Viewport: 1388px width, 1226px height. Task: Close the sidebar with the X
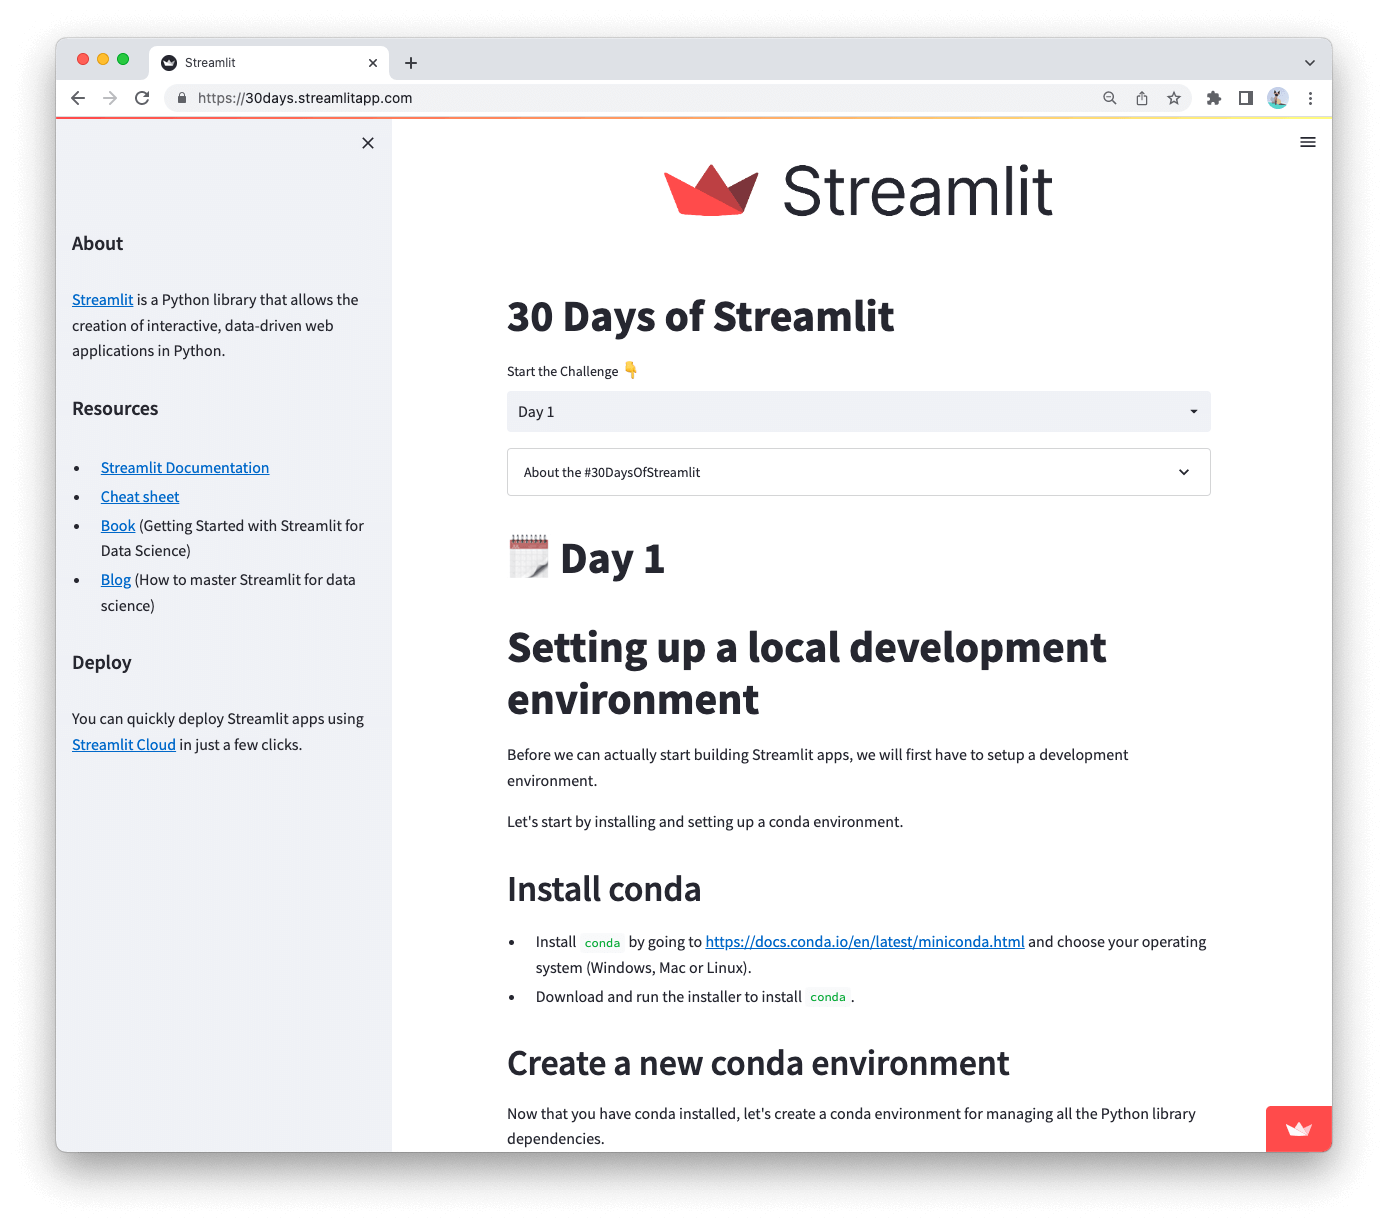[367, 143]
